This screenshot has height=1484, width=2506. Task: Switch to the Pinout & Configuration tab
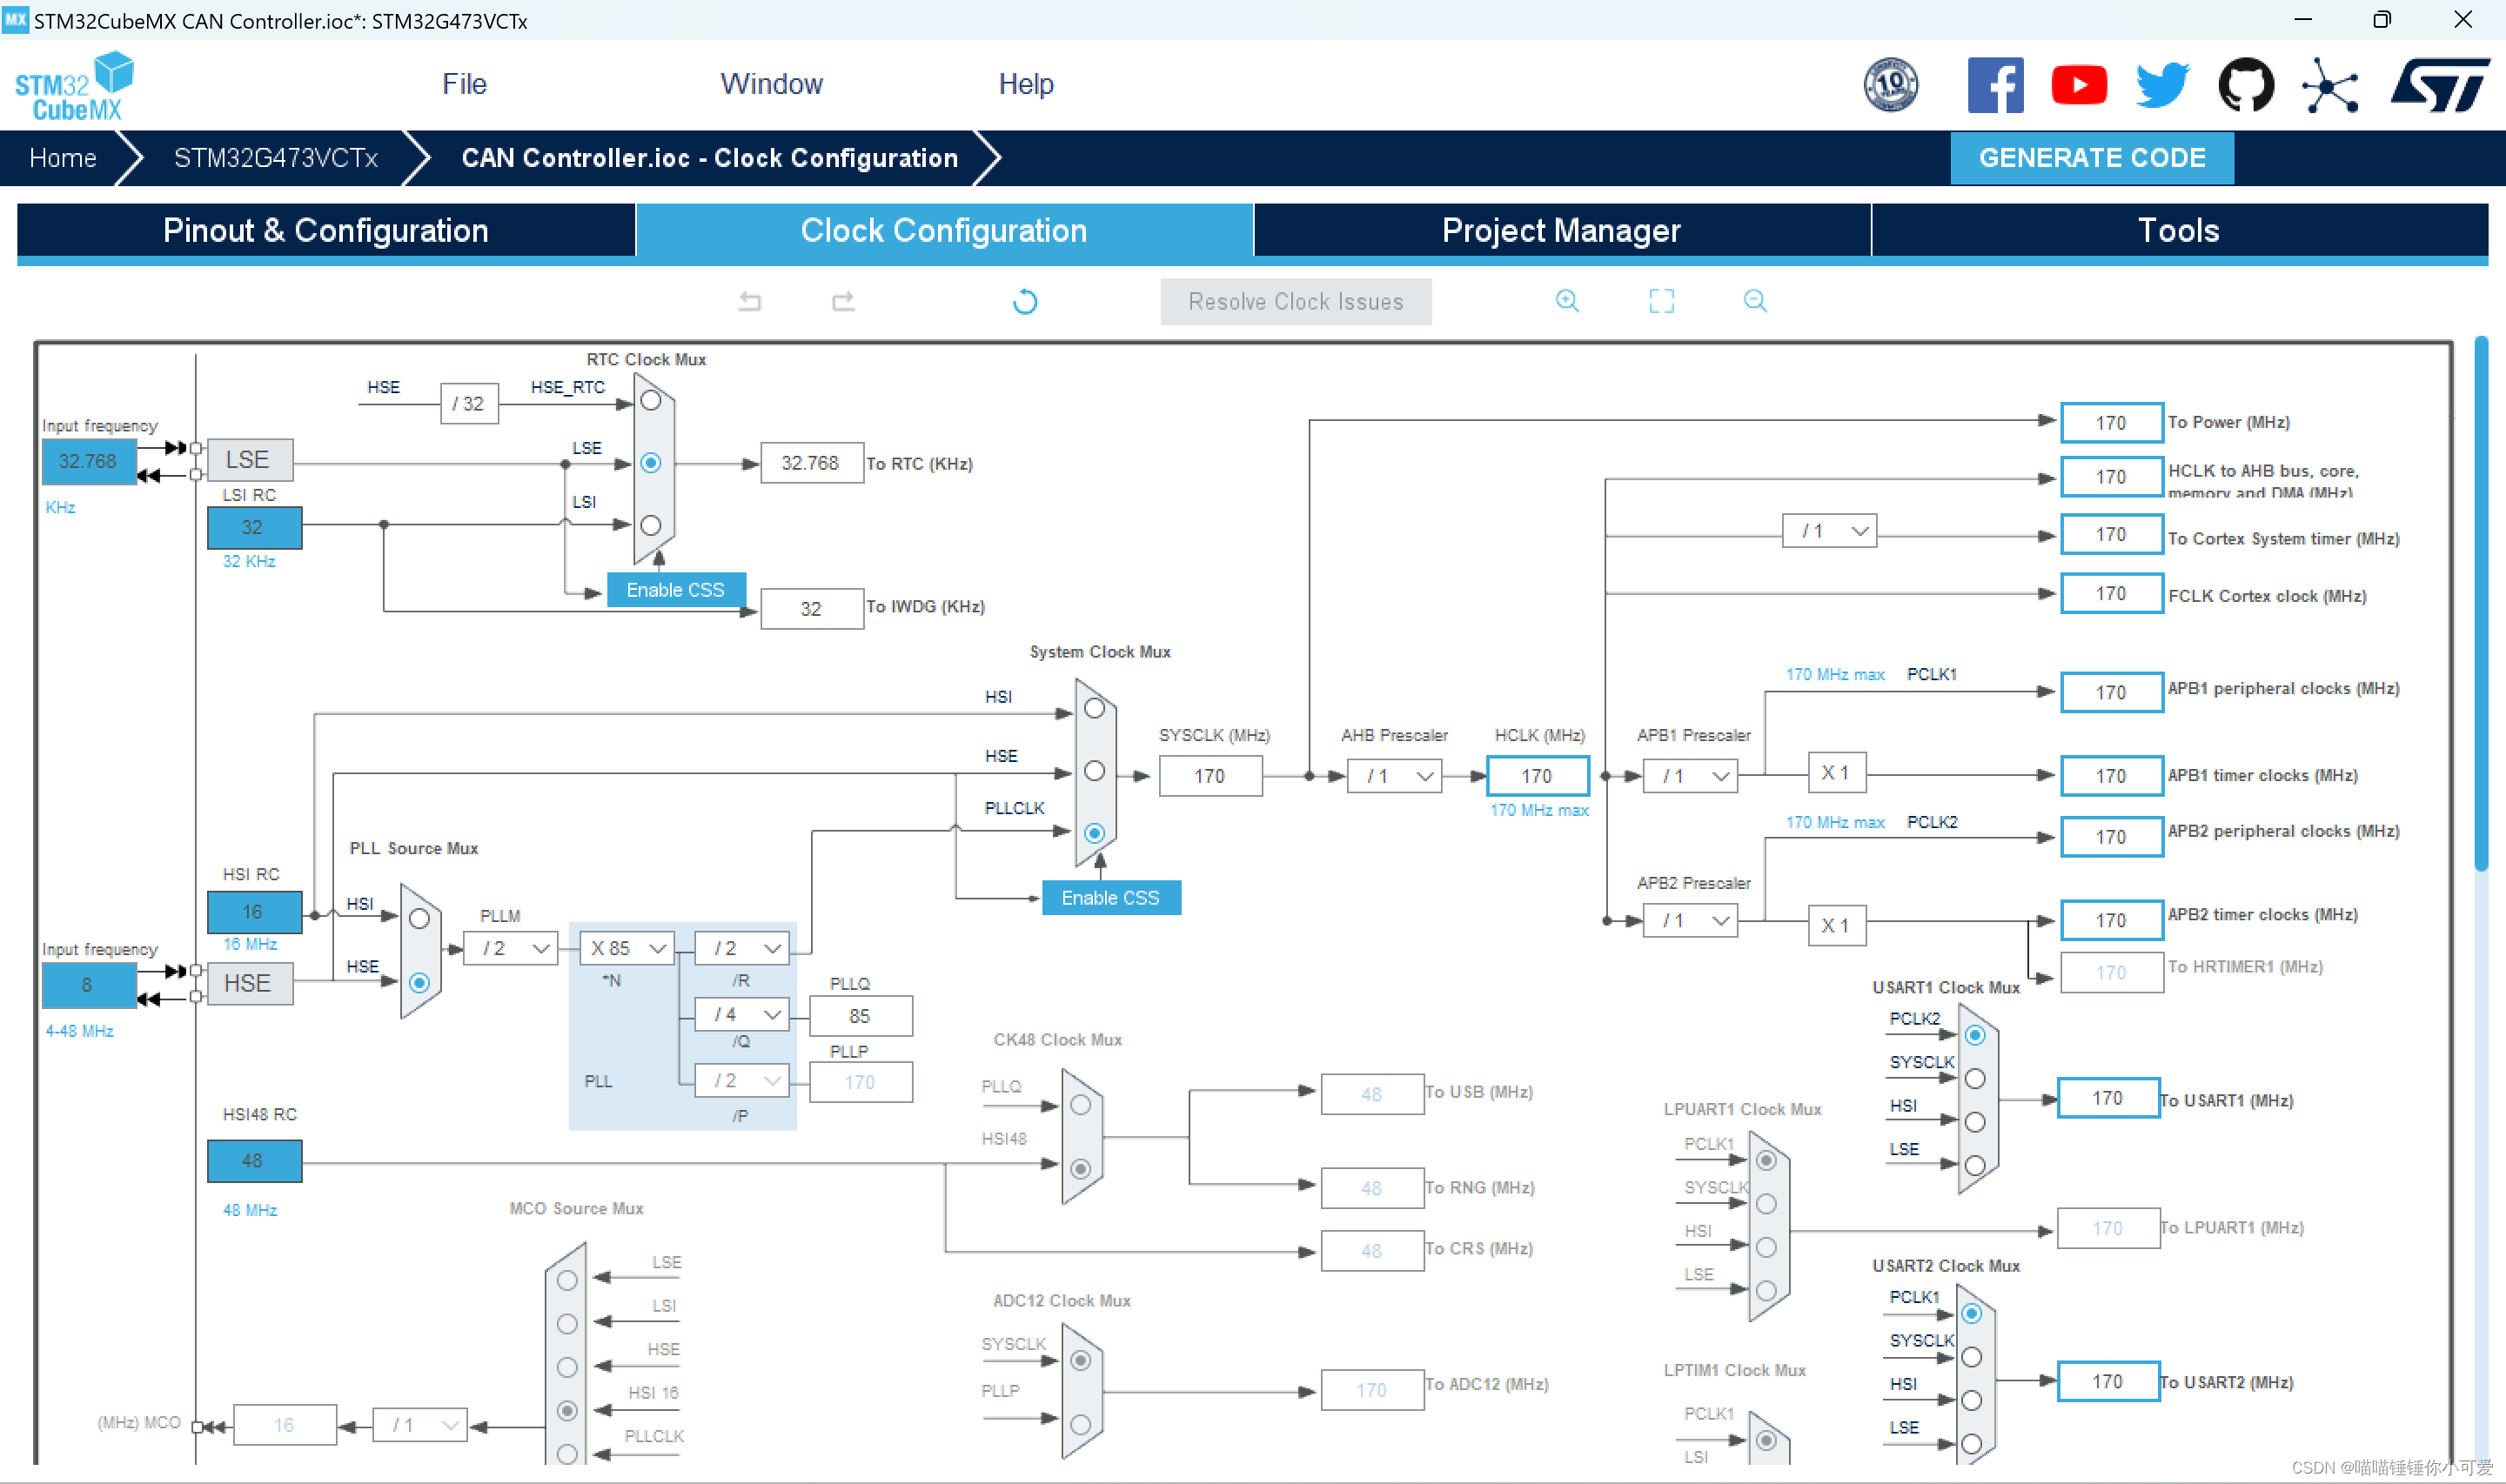tap(326, 231)
